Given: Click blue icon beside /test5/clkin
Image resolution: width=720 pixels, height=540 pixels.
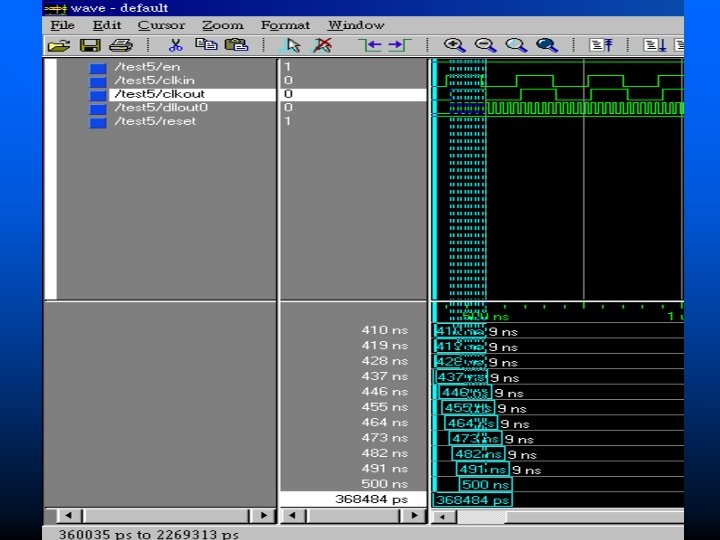Looking at the screenshot, I should point(97,82).
